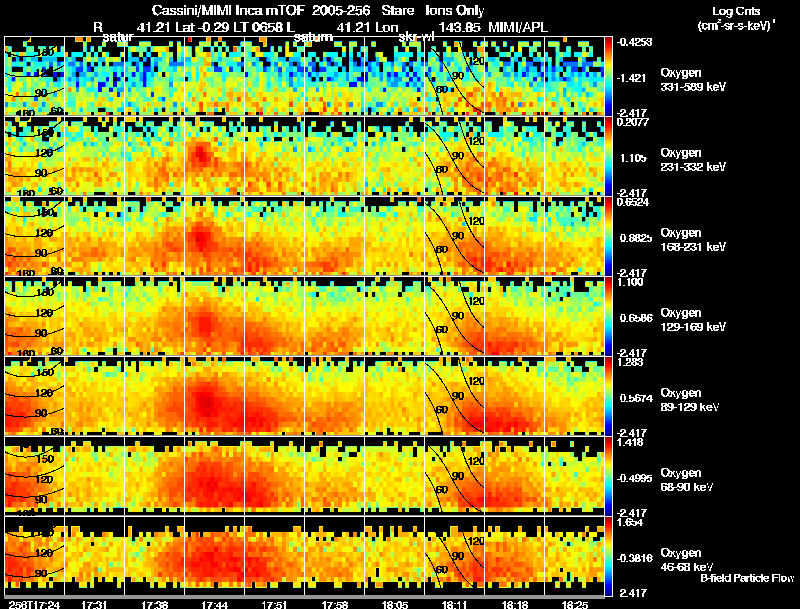Select the 'Log Cnts' colorbar heading
Screen dimensions: 800x609
[x=736, y=11]
